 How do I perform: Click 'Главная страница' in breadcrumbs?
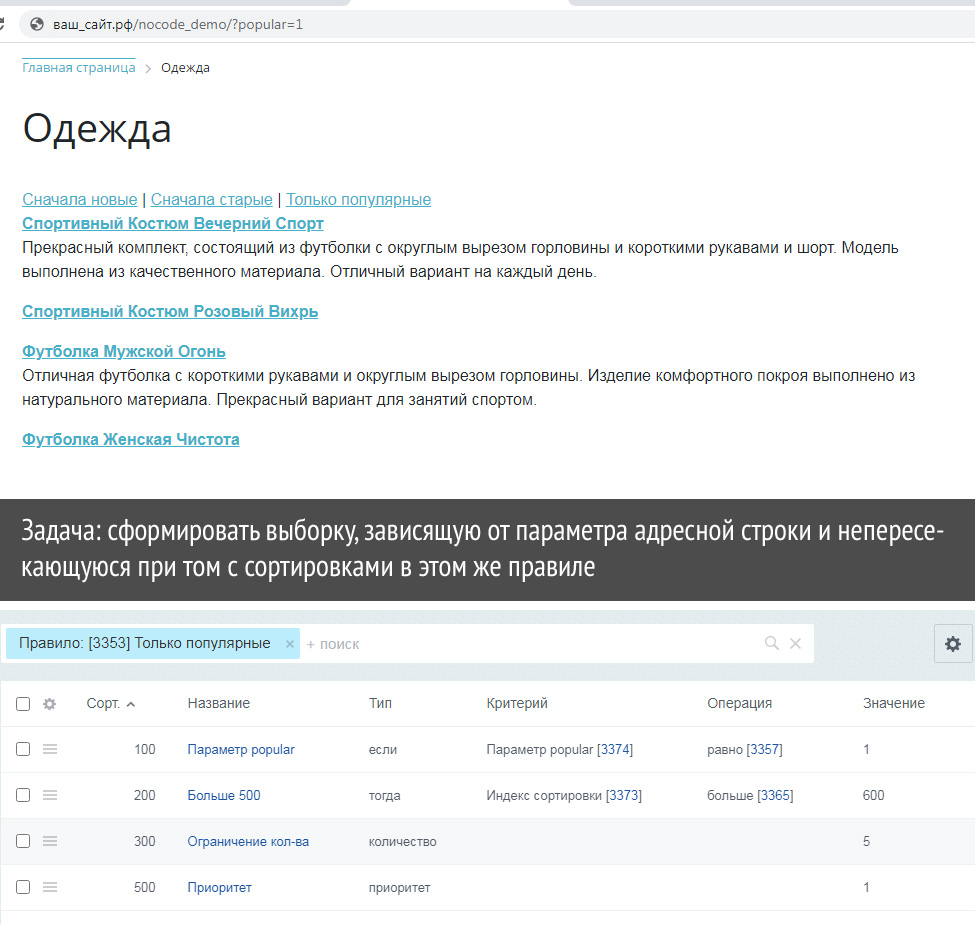[78, 68]
